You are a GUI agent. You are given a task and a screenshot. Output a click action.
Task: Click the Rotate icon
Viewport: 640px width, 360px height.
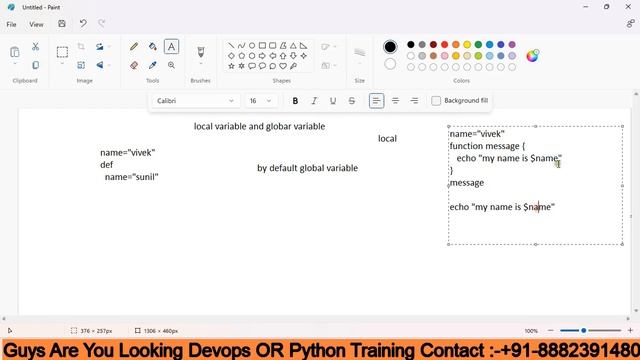[x=100, y=47]
